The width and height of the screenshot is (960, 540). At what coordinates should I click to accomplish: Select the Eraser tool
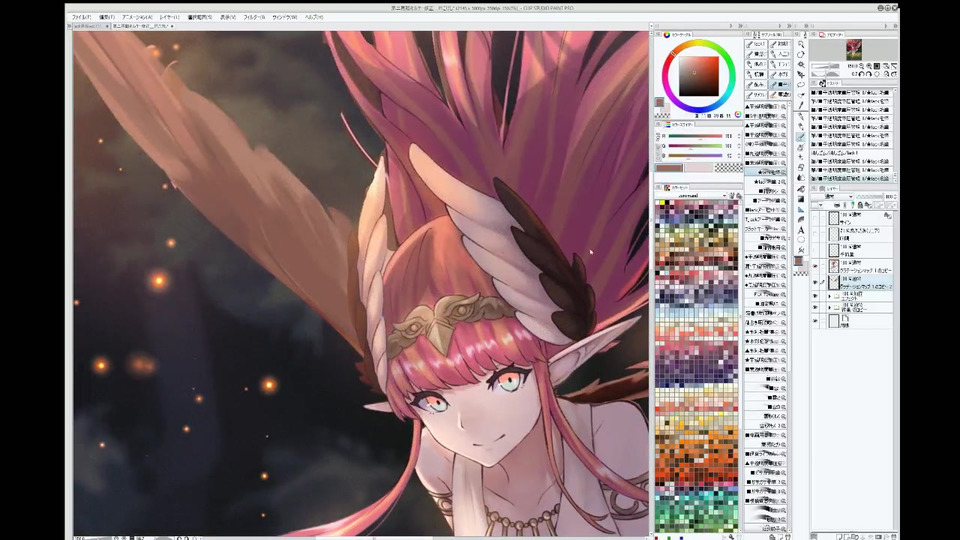click(801, 167)
